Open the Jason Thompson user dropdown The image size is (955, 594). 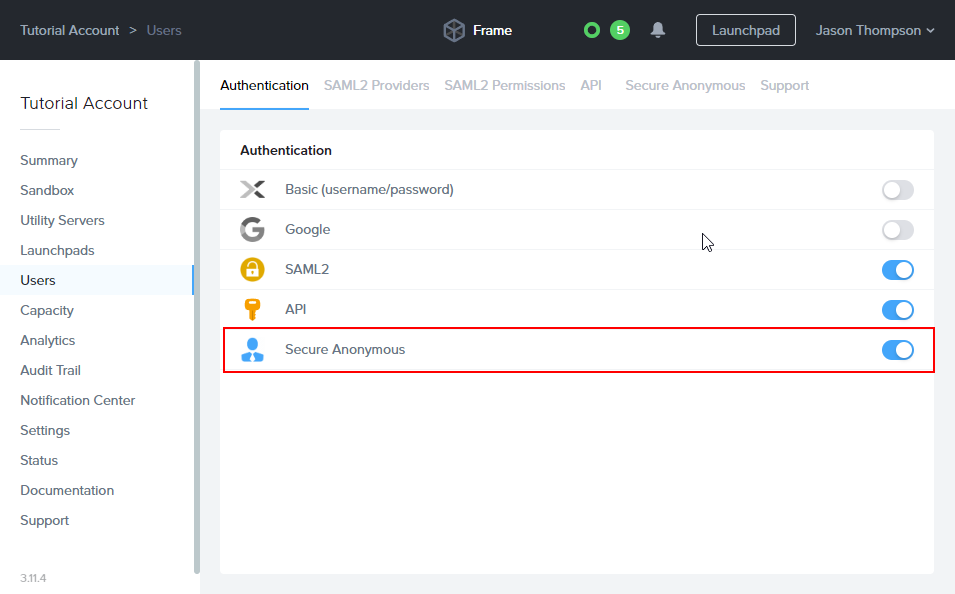874,30
